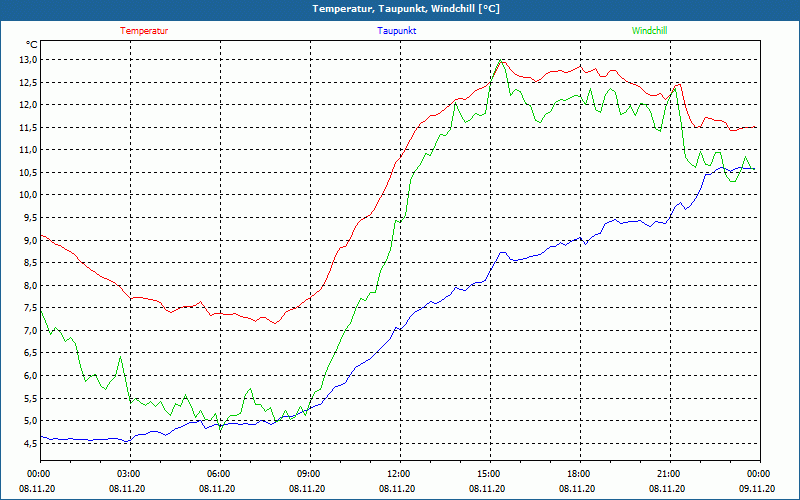Viewport: 800px width, 500px height.
Task: Select the blue "Taupunkt" legend label
Action: (396, 31)
